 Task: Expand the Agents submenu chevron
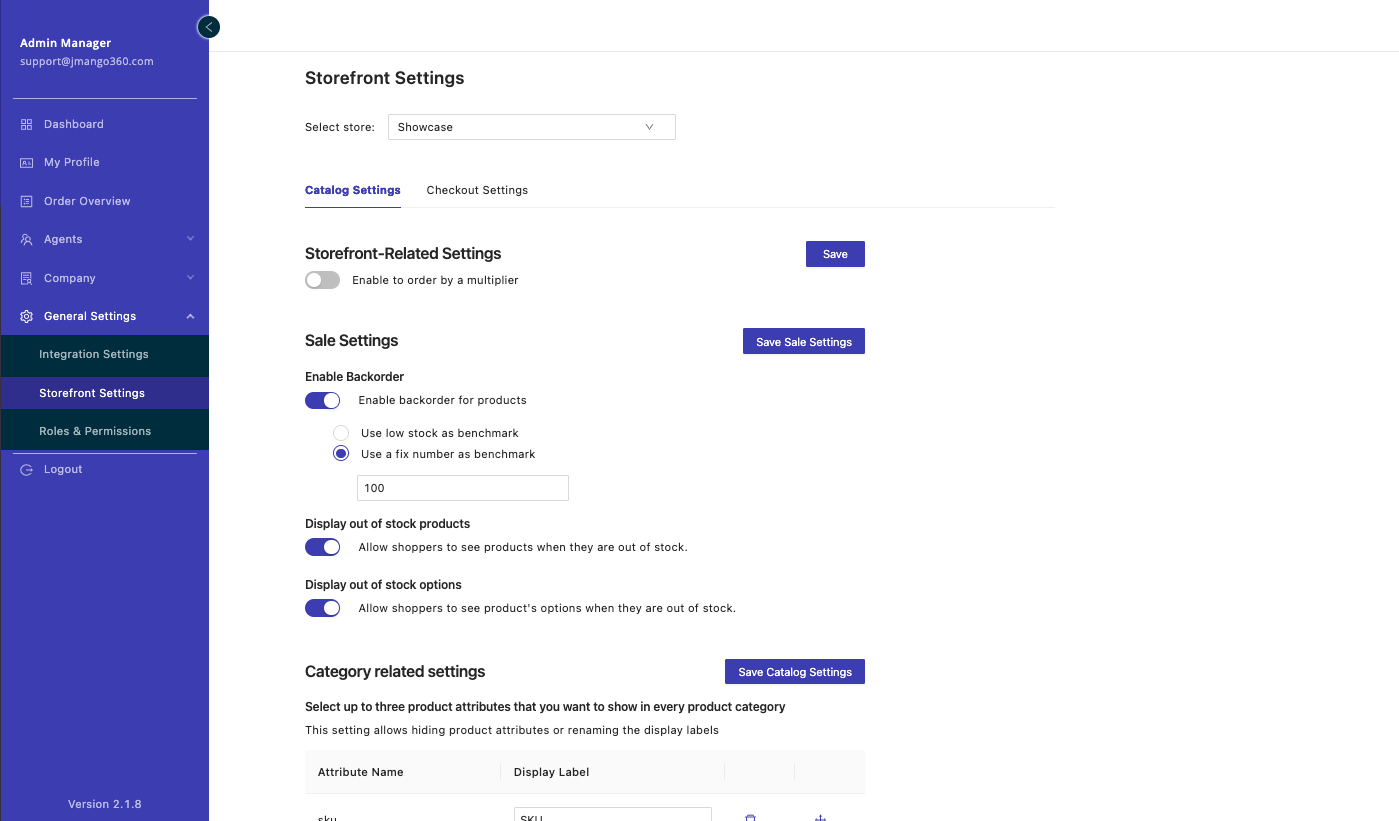click(190, 239)
